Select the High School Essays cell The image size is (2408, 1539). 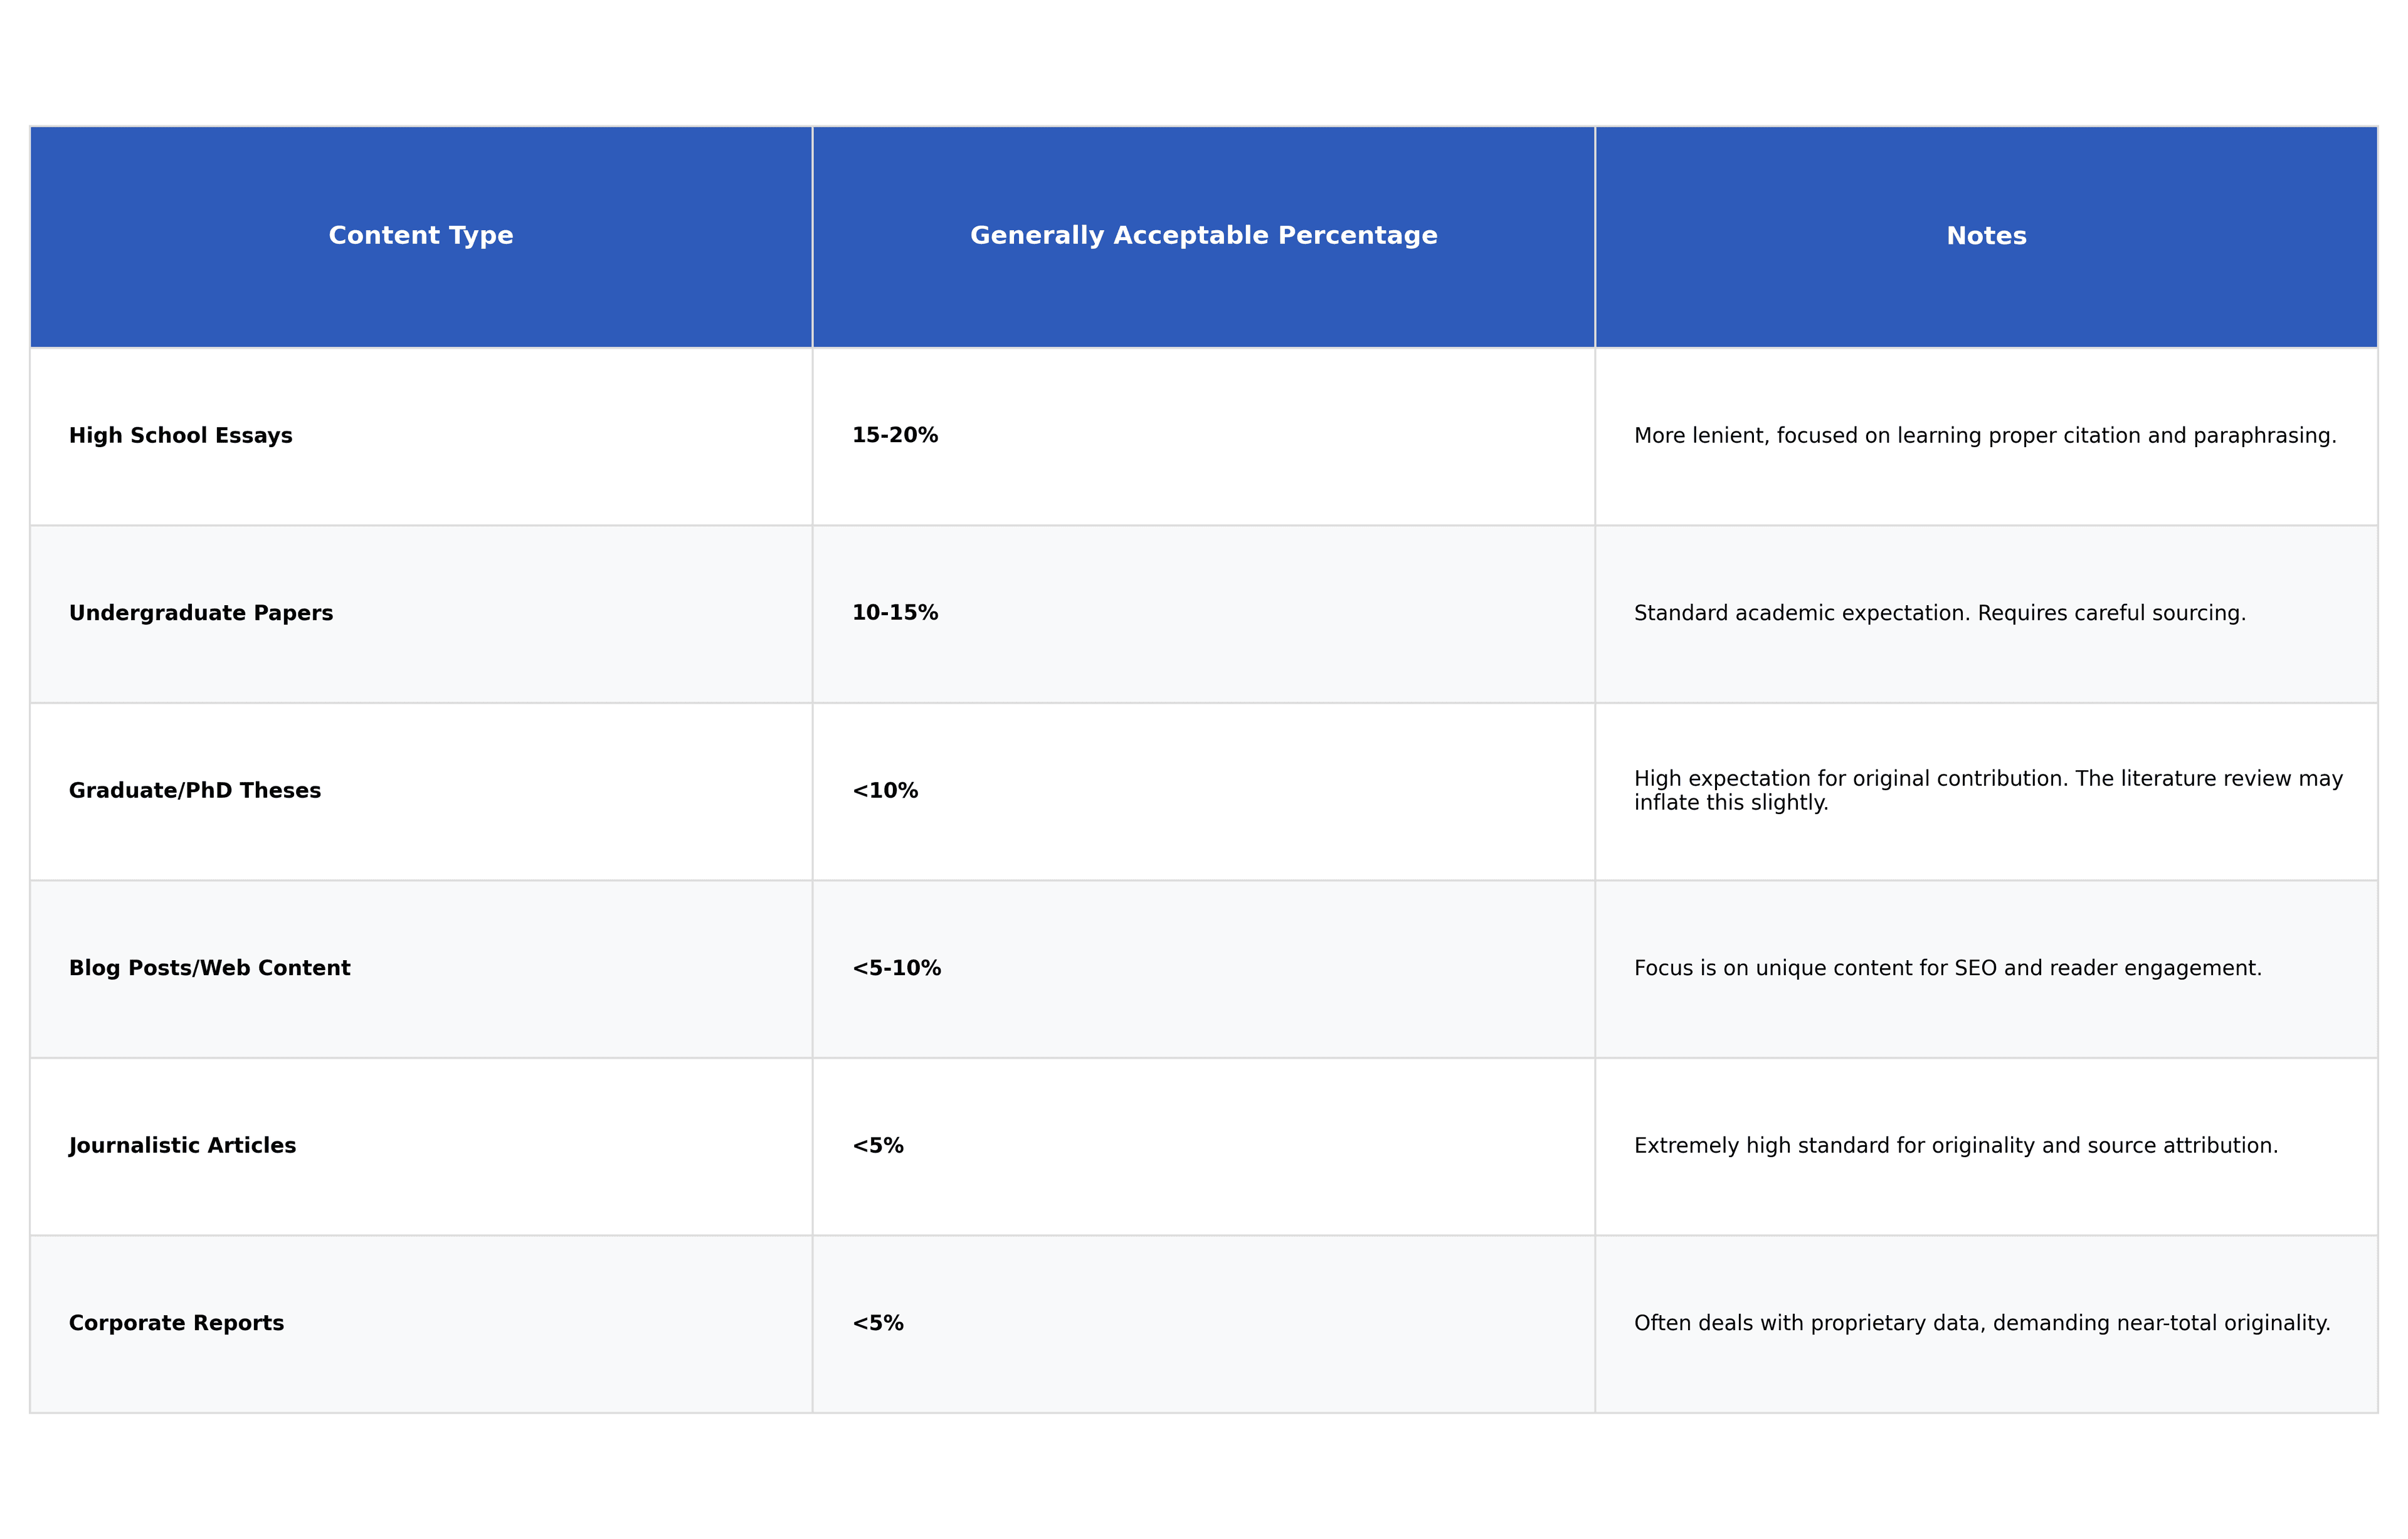181,436
